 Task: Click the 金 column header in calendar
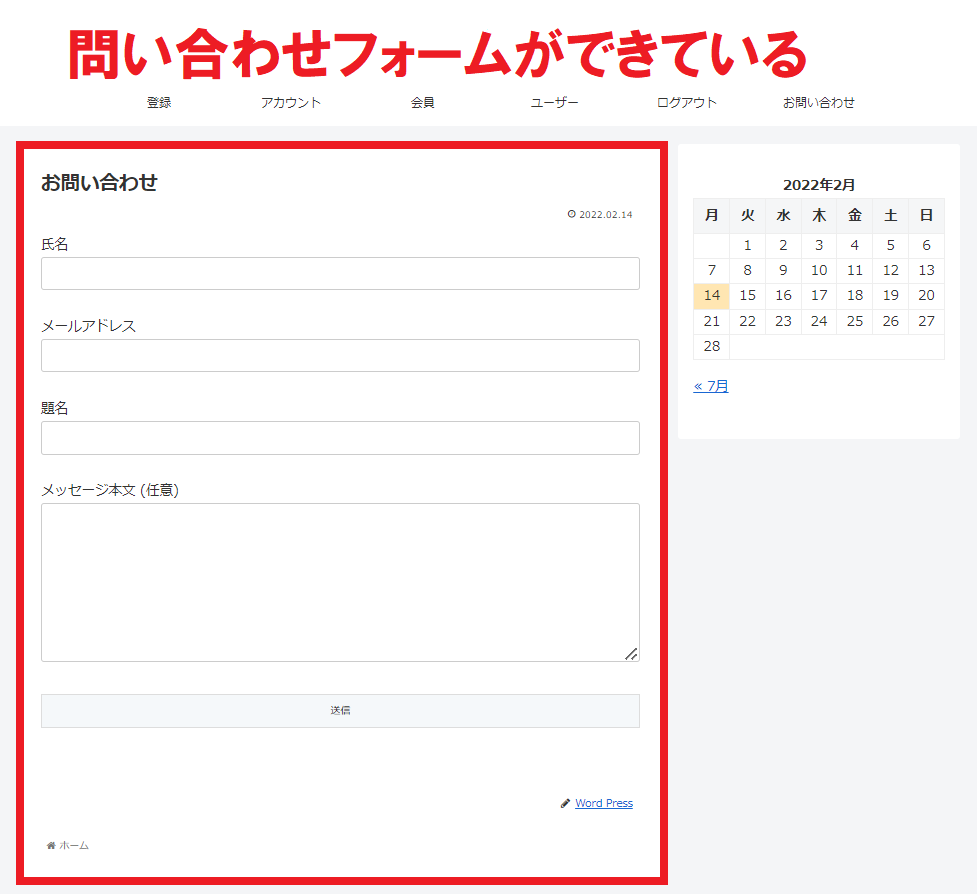point(855,216)
